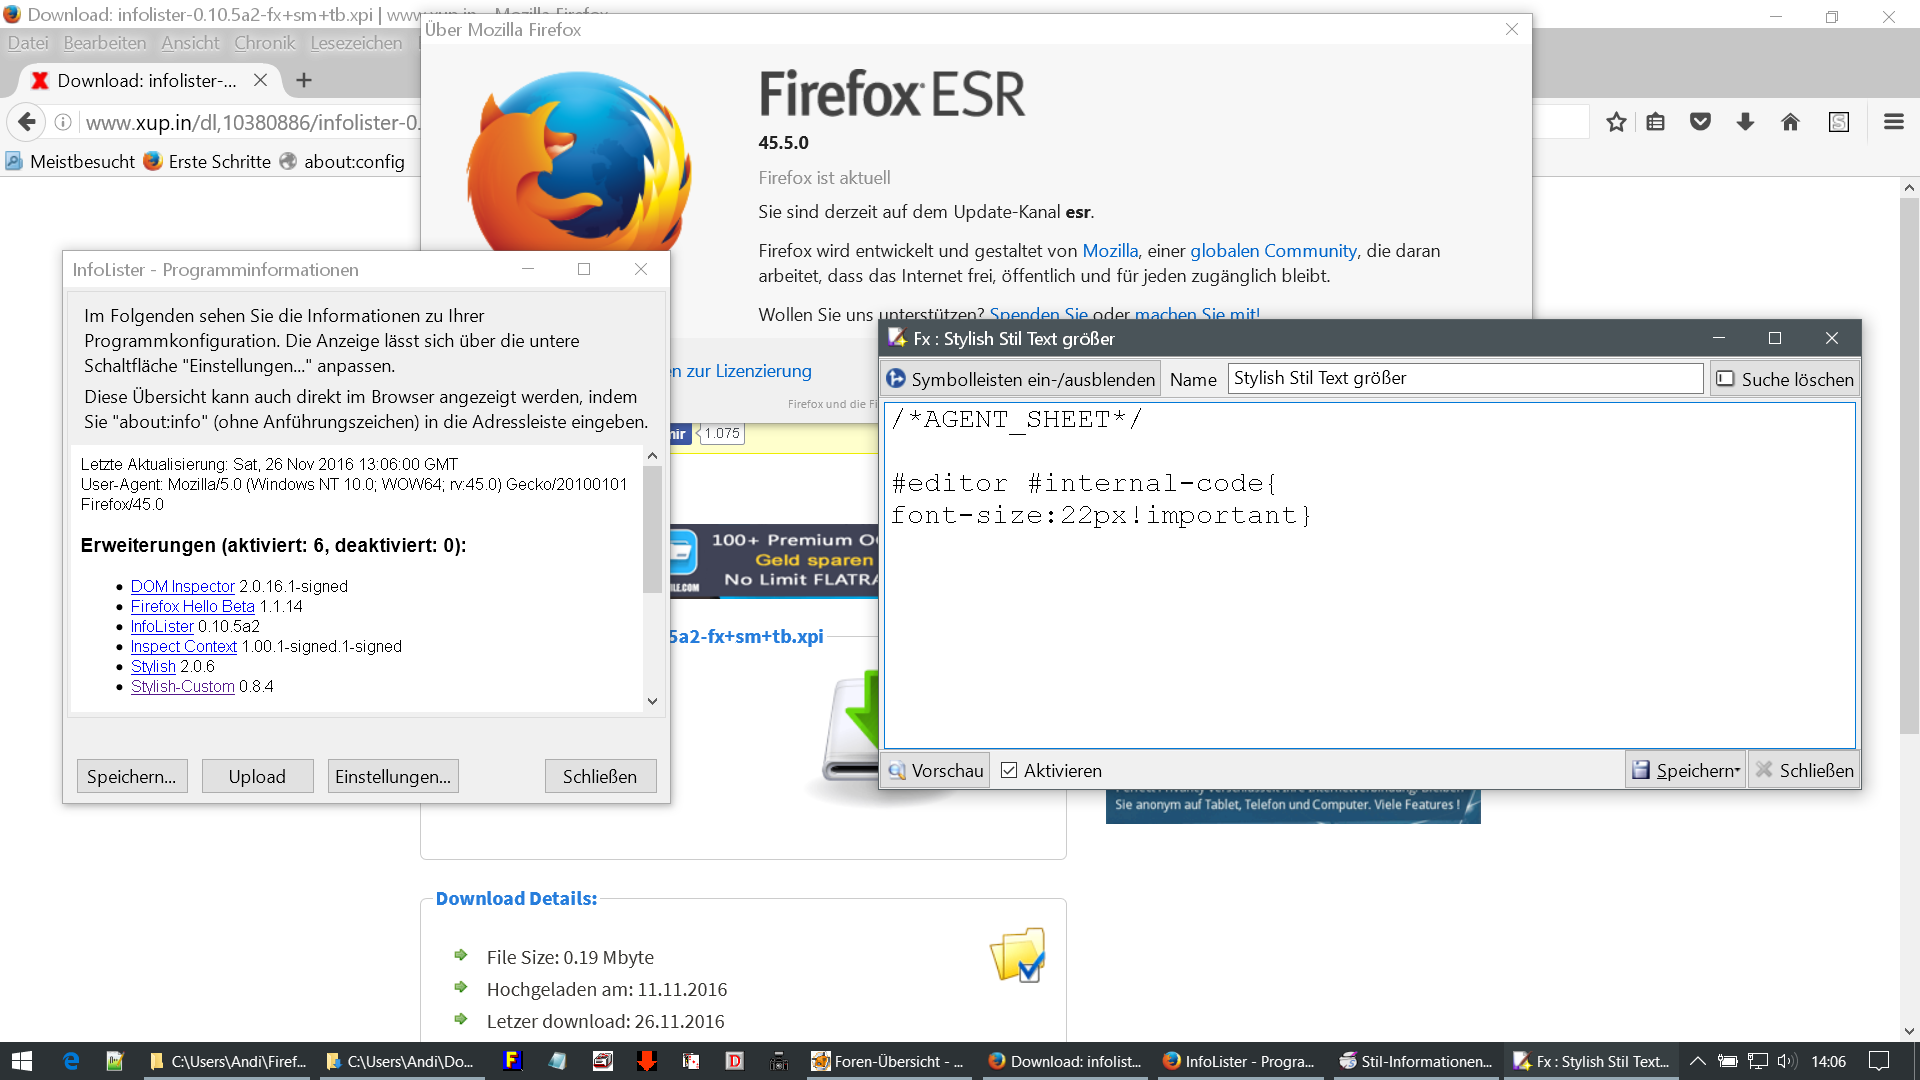Click the InfoLister list scrollbar thumb
The width and height of the screenshot is (1920, 1080).
click(x=652, y=530)
